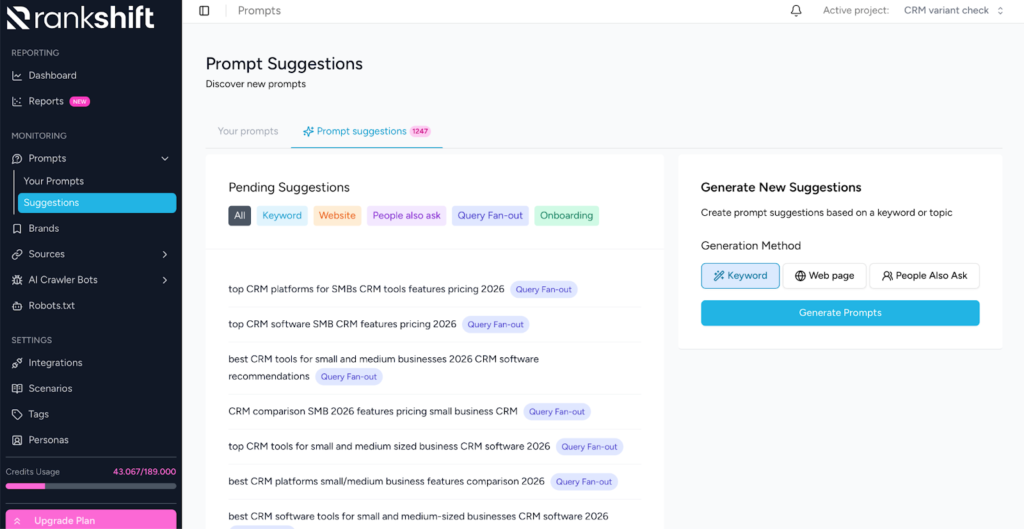Filter suggestions by Query Fan-out
The image size is (1024, 529).
coord(489,215)
